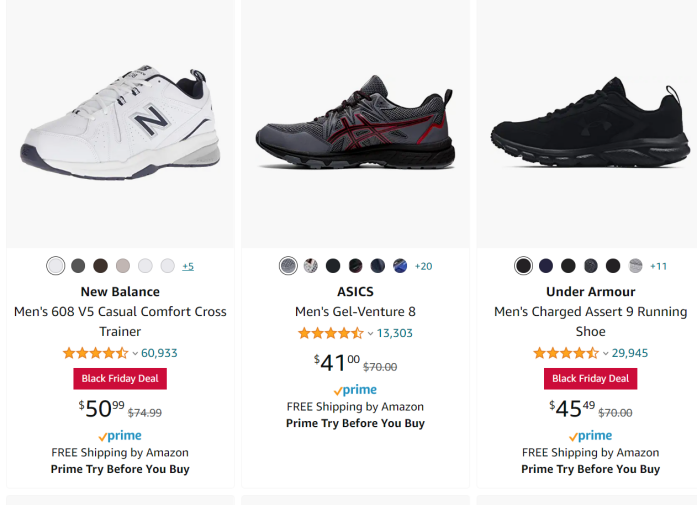The image size is (698, 506).
Task: Click the Prime logo under ASICS price
Action: tap(355, 390)
